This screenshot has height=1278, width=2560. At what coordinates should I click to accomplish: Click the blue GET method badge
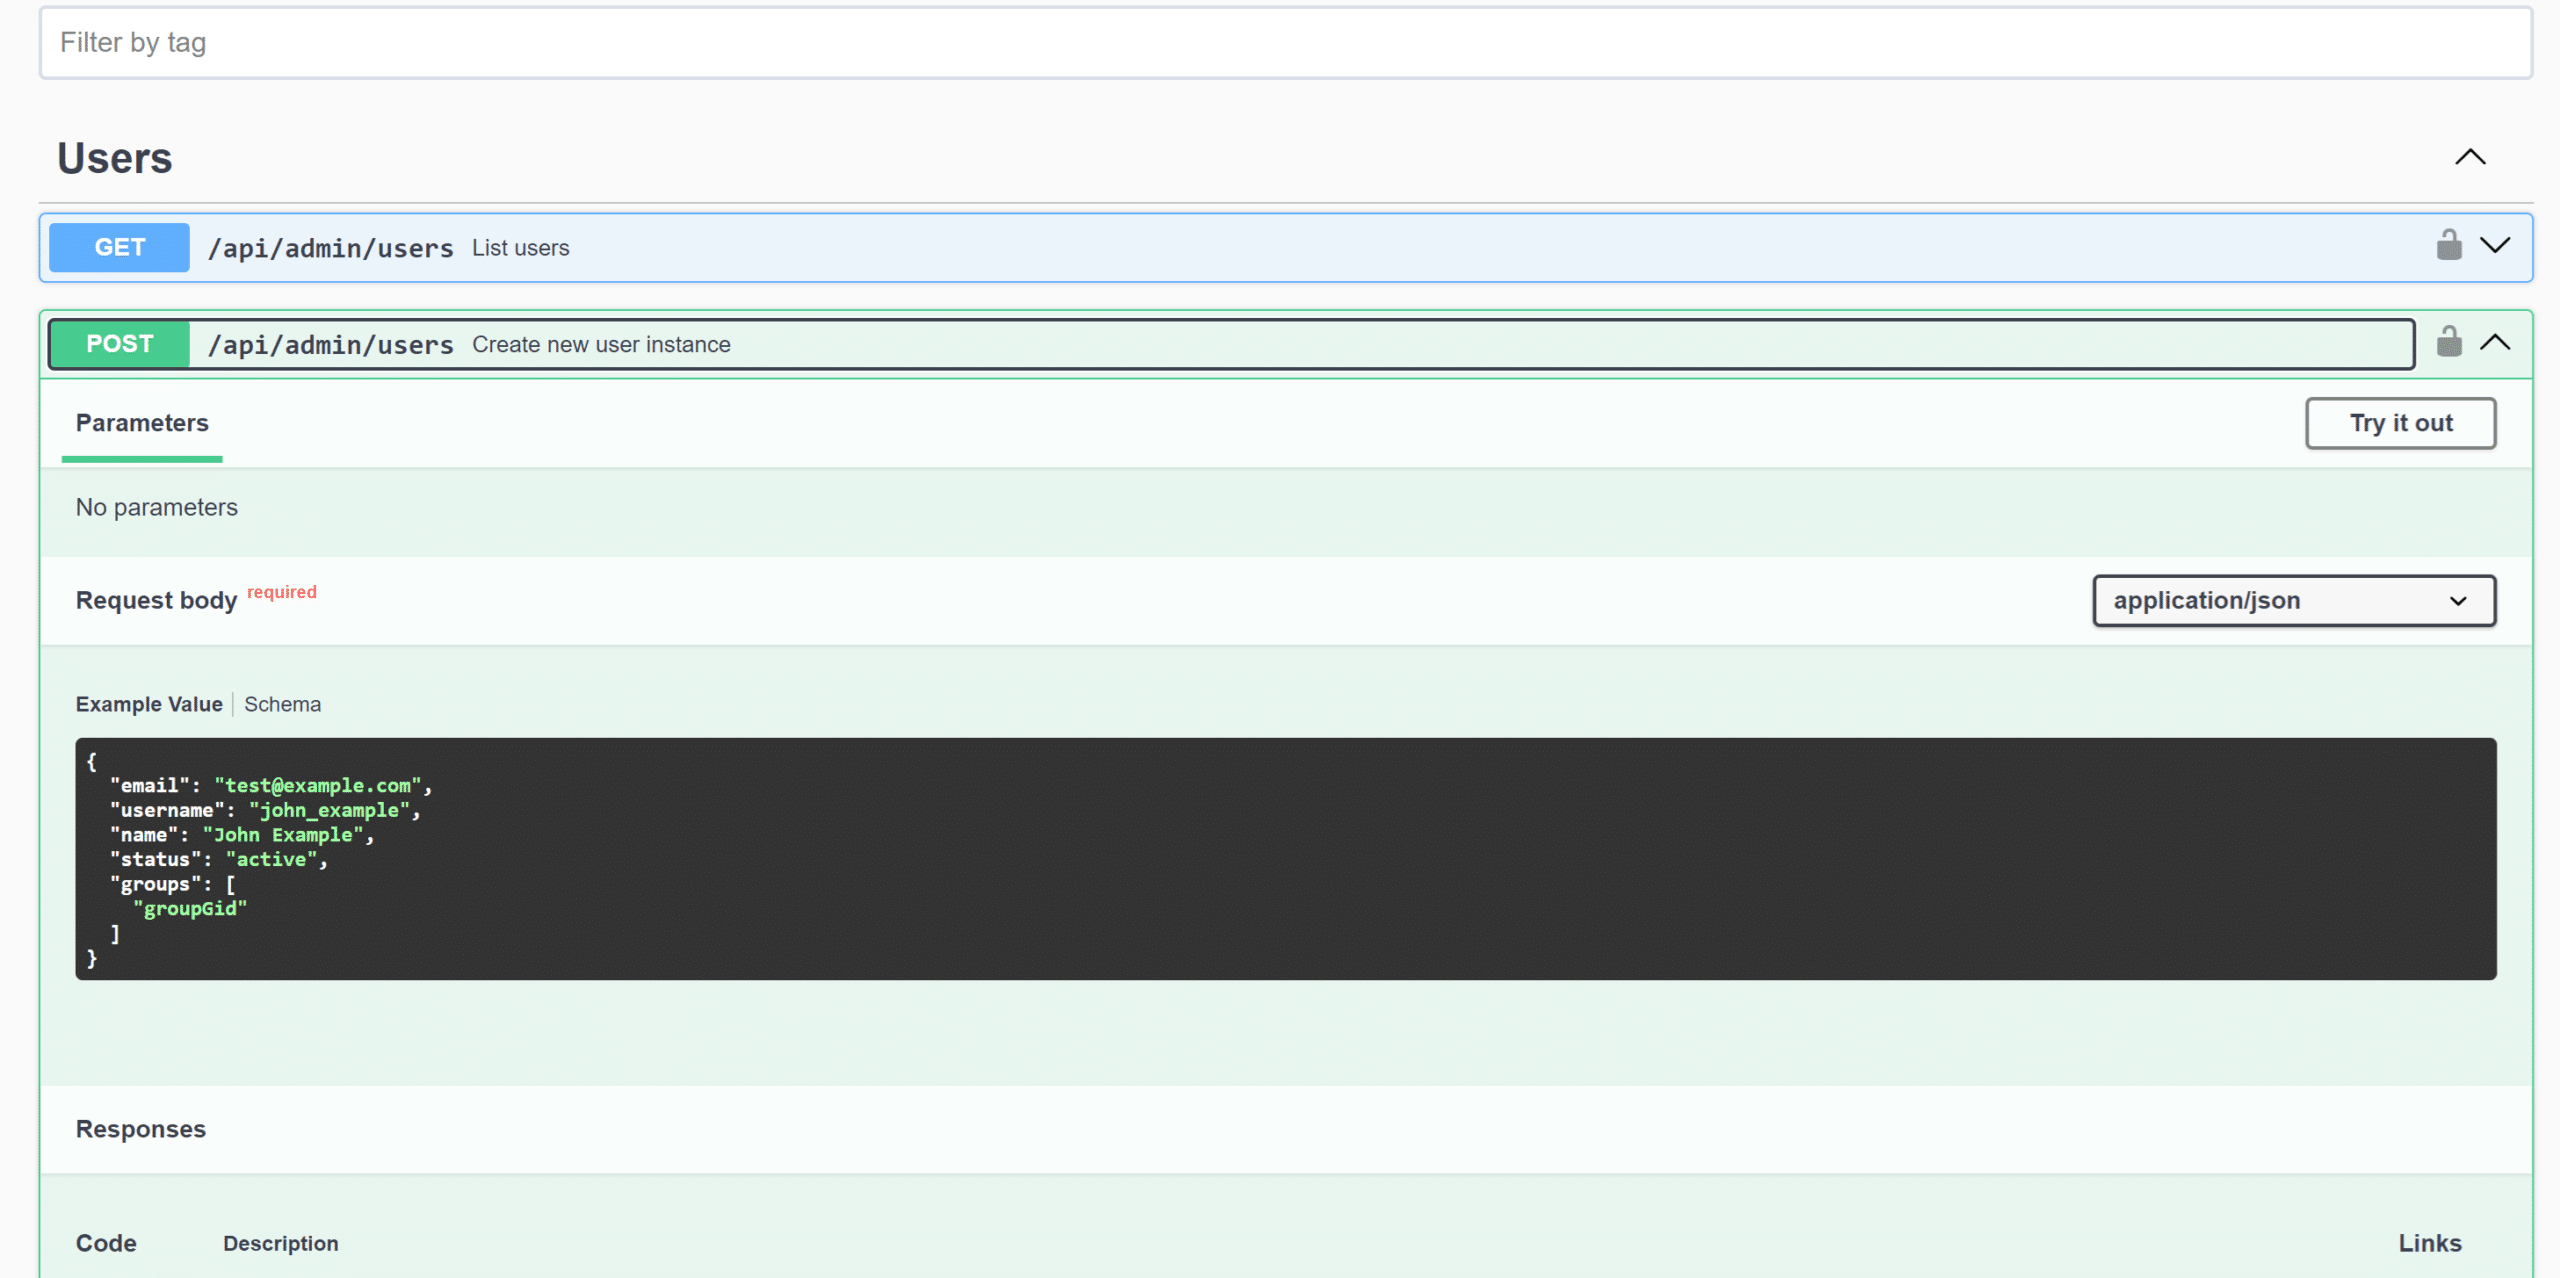[x=119, y=247]
